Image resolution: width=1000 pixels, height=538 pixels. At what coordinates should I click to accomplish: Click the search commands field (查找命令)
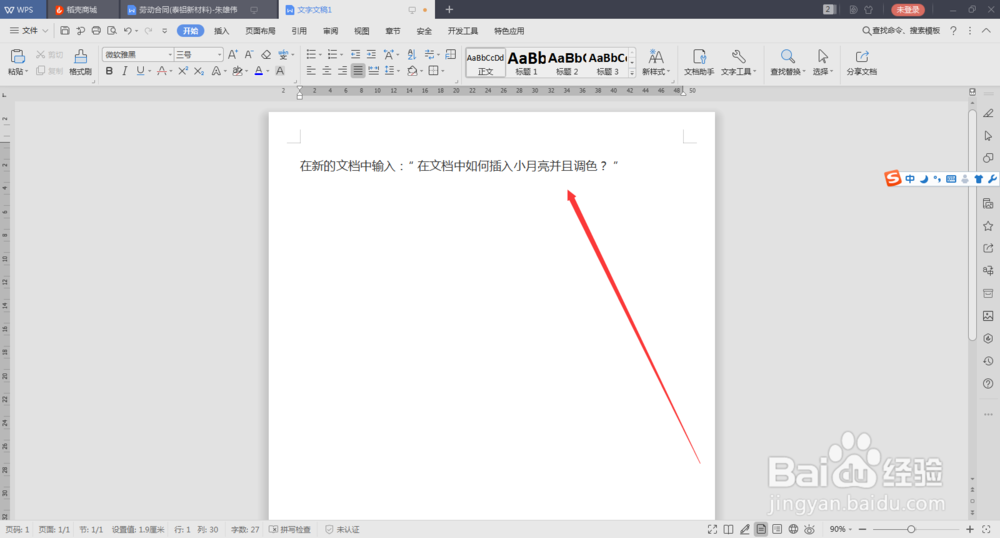[x=901, y=31]
